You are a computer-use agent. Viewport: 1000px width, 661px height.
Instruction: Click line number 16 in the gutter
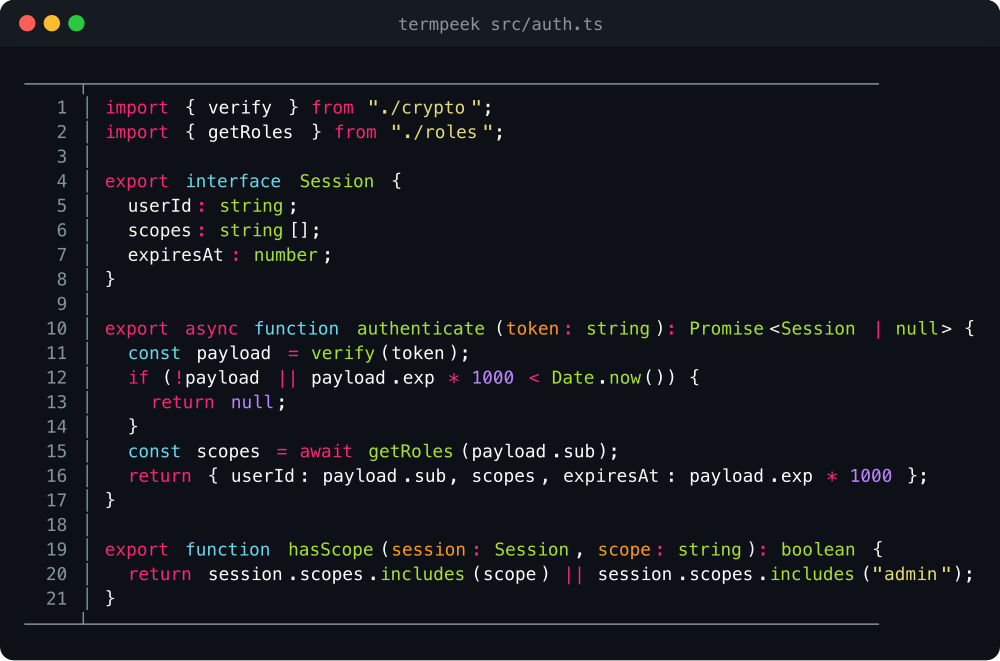pos(57,476)
